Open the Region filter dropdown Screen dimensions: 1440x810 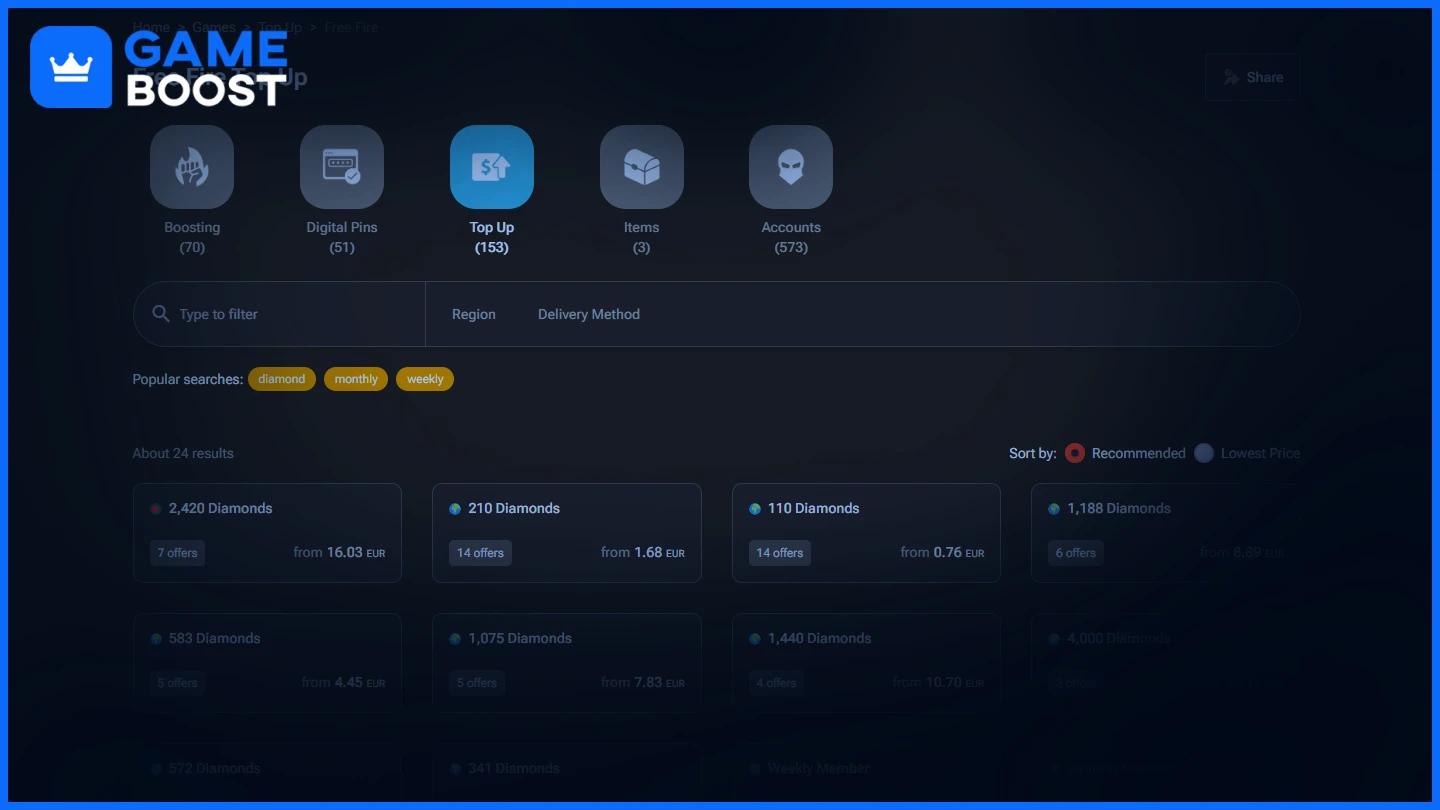[x=474, y=314]
